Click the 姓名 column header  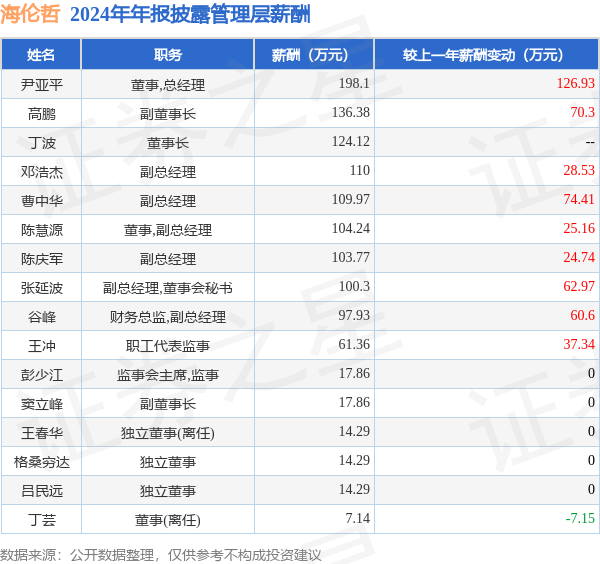(41, 55)
